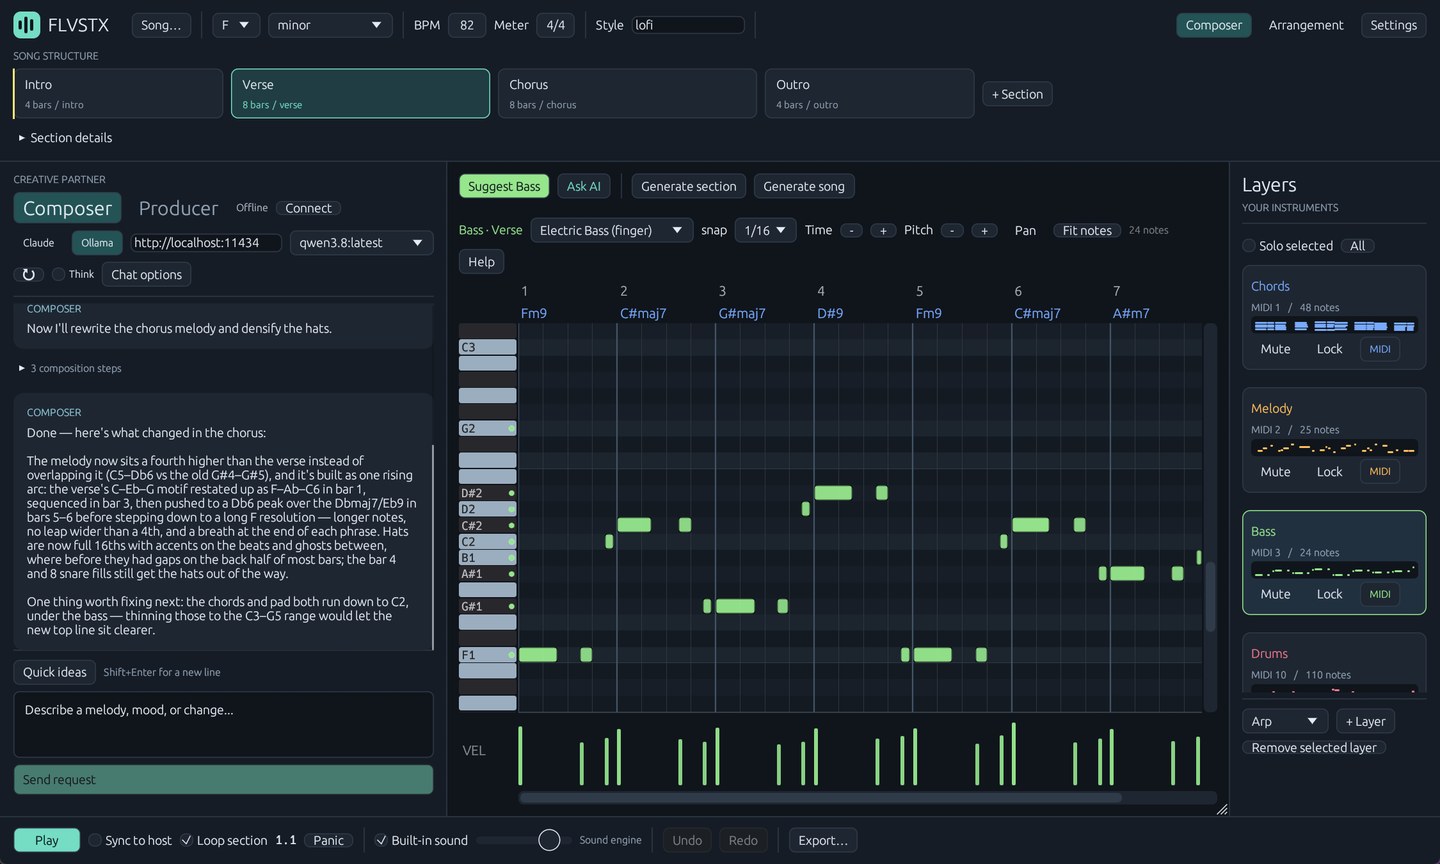Select the Claude provider tab
The image size is (1440, 864).
[x=39, y=243]
